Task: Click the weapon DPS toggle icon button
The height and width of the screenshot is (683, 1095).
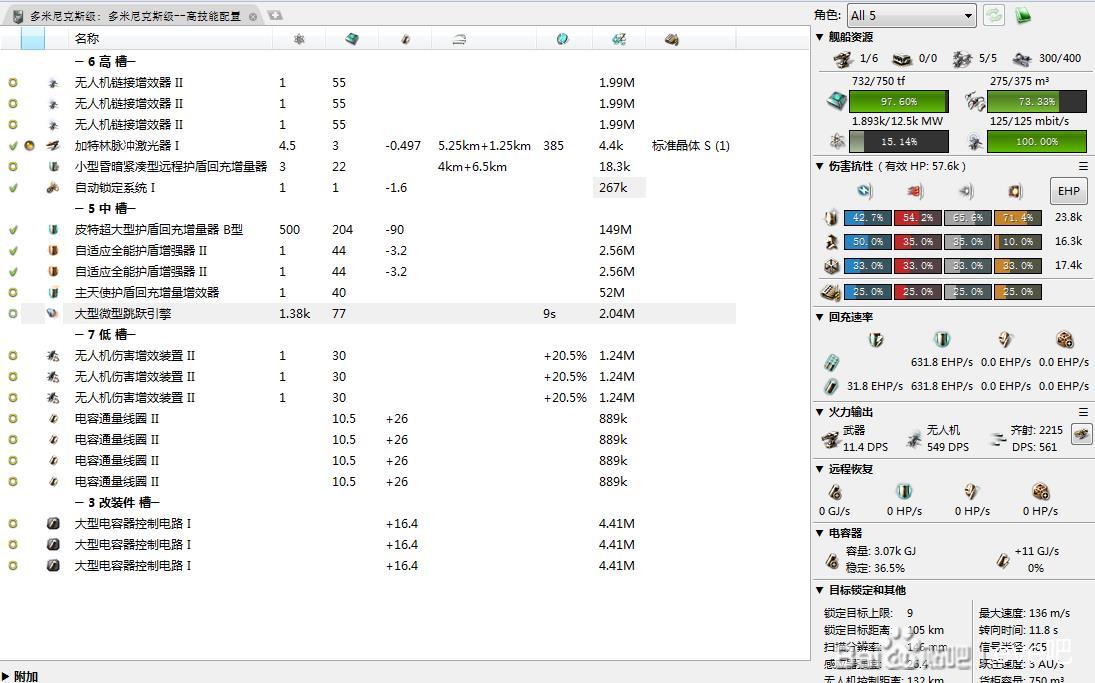Action: click(x=1081, y=434)
